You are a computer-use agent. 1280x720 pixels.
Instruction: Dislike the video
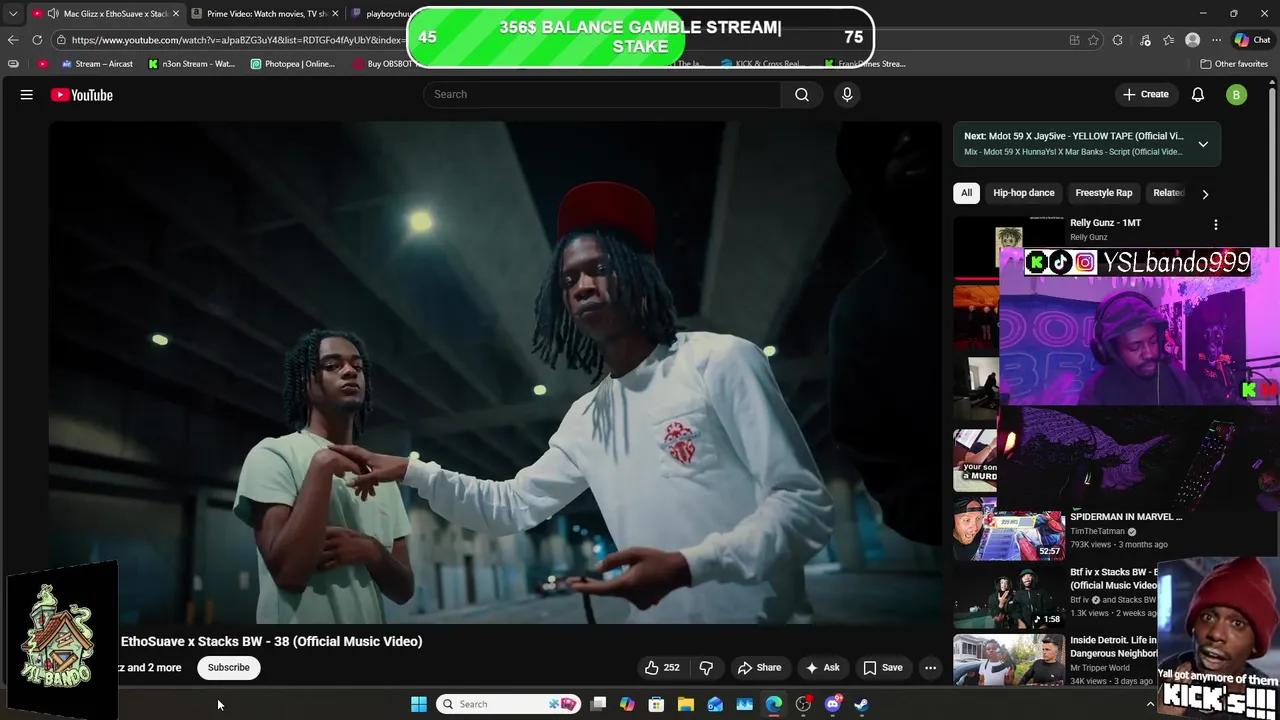tap(706, 667)
